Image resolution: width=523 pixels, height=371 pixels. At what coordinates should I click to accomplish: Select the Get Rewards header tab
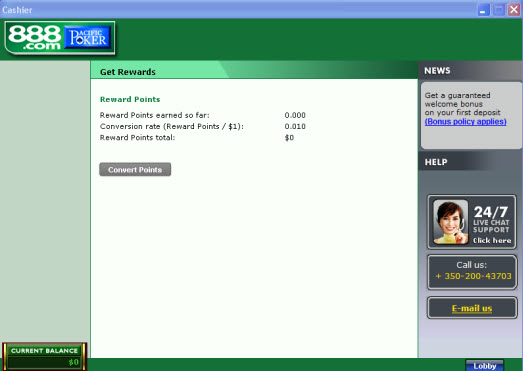click(128, 72)
